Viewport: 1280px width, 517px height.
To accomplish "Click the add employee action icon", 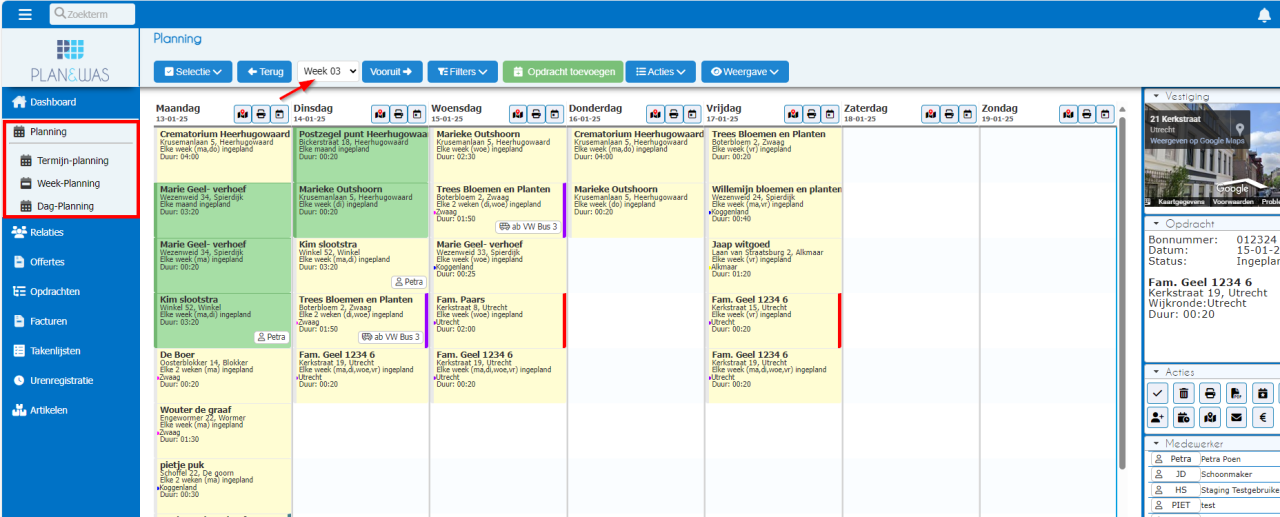I will point(1158,418).
